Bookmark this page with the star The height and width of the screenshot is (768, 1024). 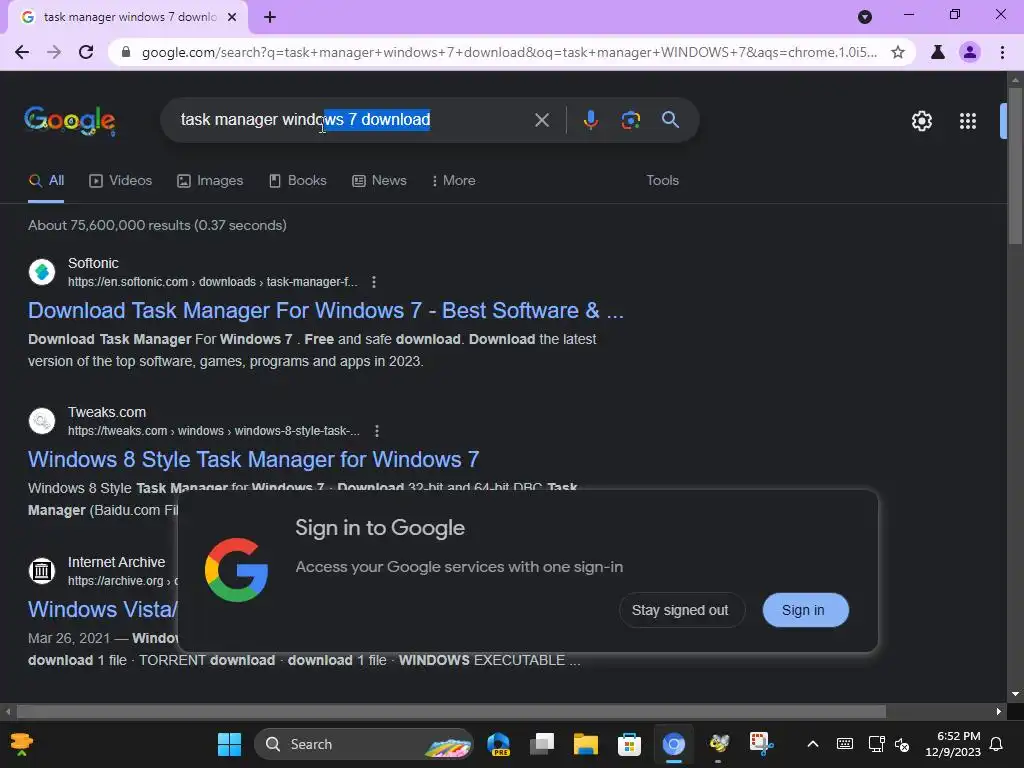click(898, 52)
